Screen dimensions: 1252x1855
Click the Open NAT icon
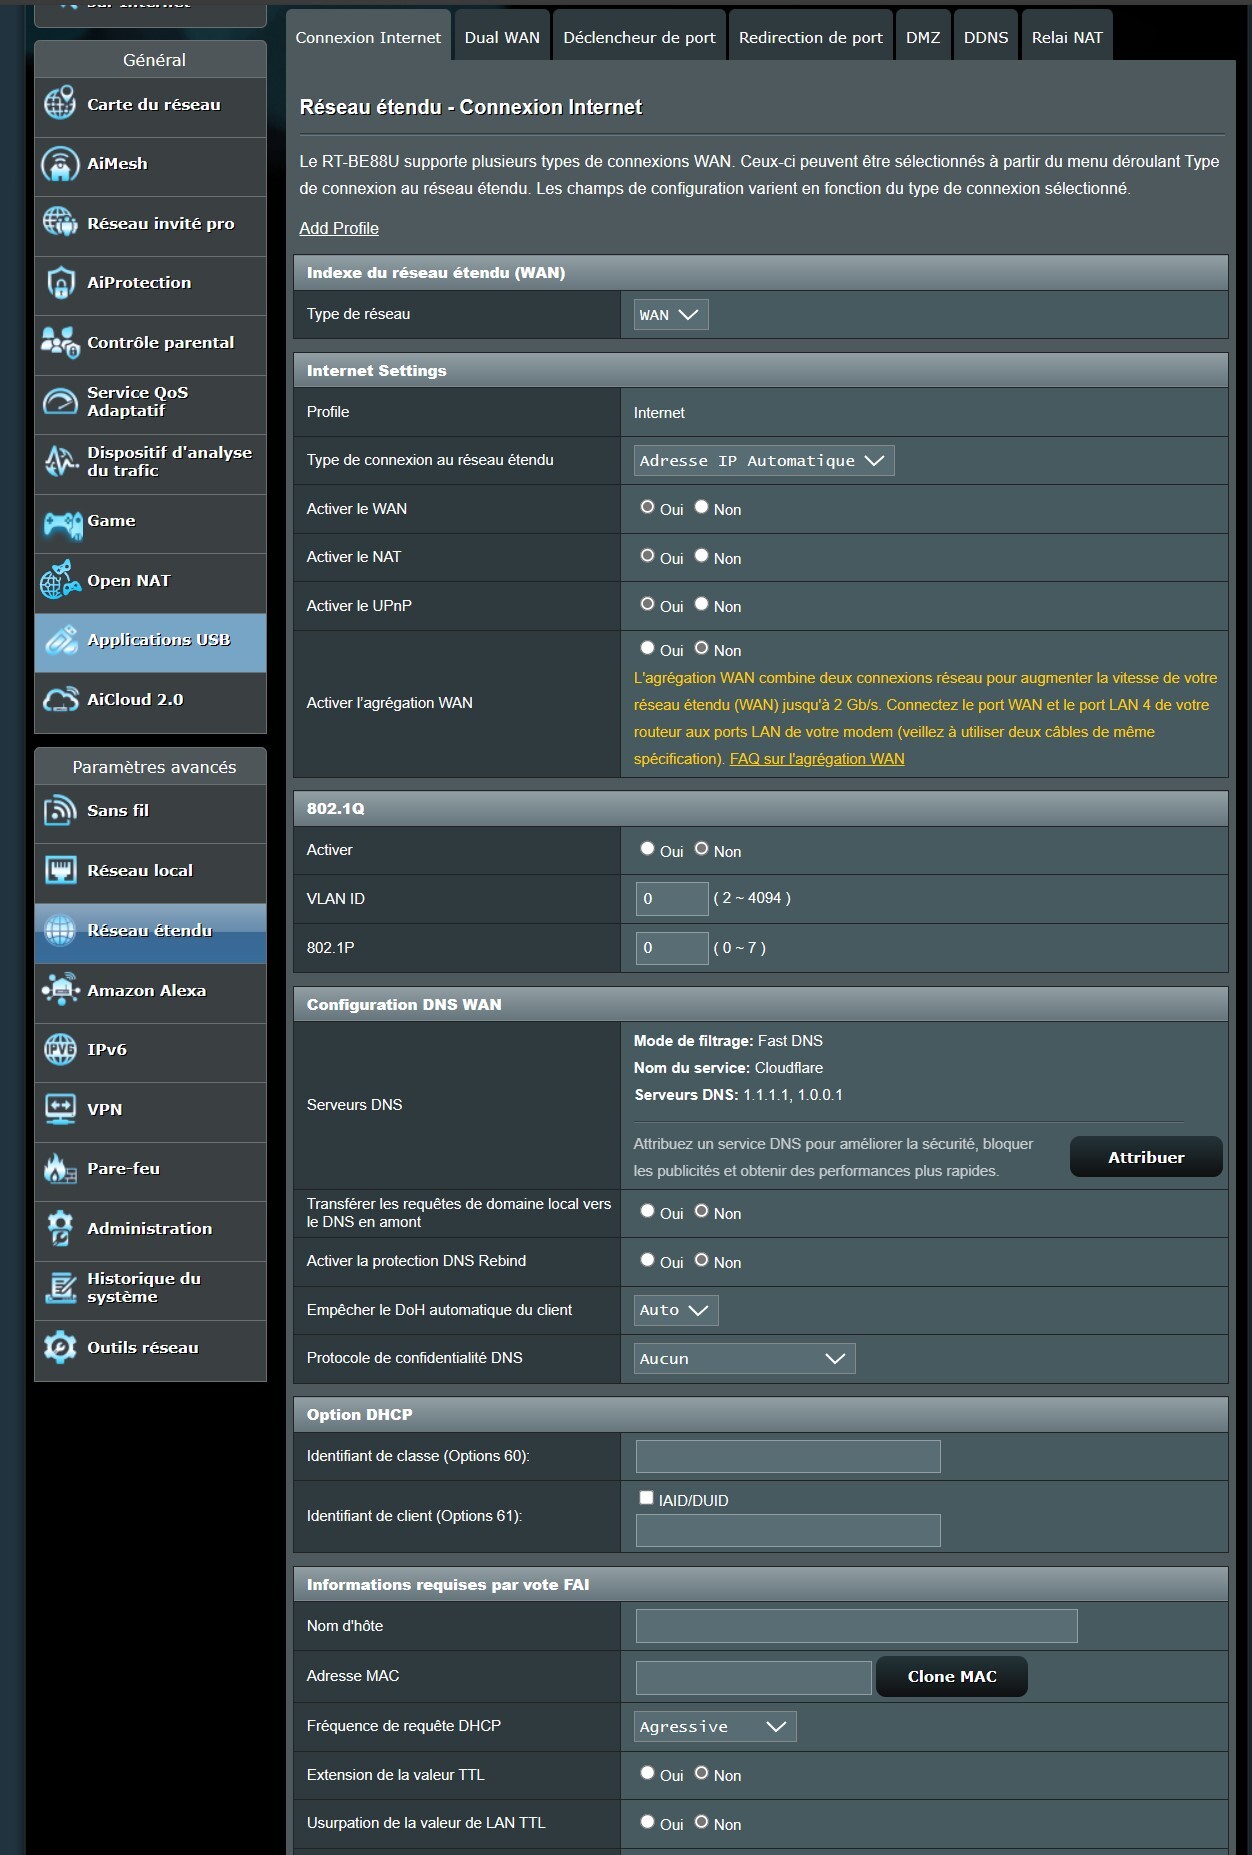[x=60, y=580]
